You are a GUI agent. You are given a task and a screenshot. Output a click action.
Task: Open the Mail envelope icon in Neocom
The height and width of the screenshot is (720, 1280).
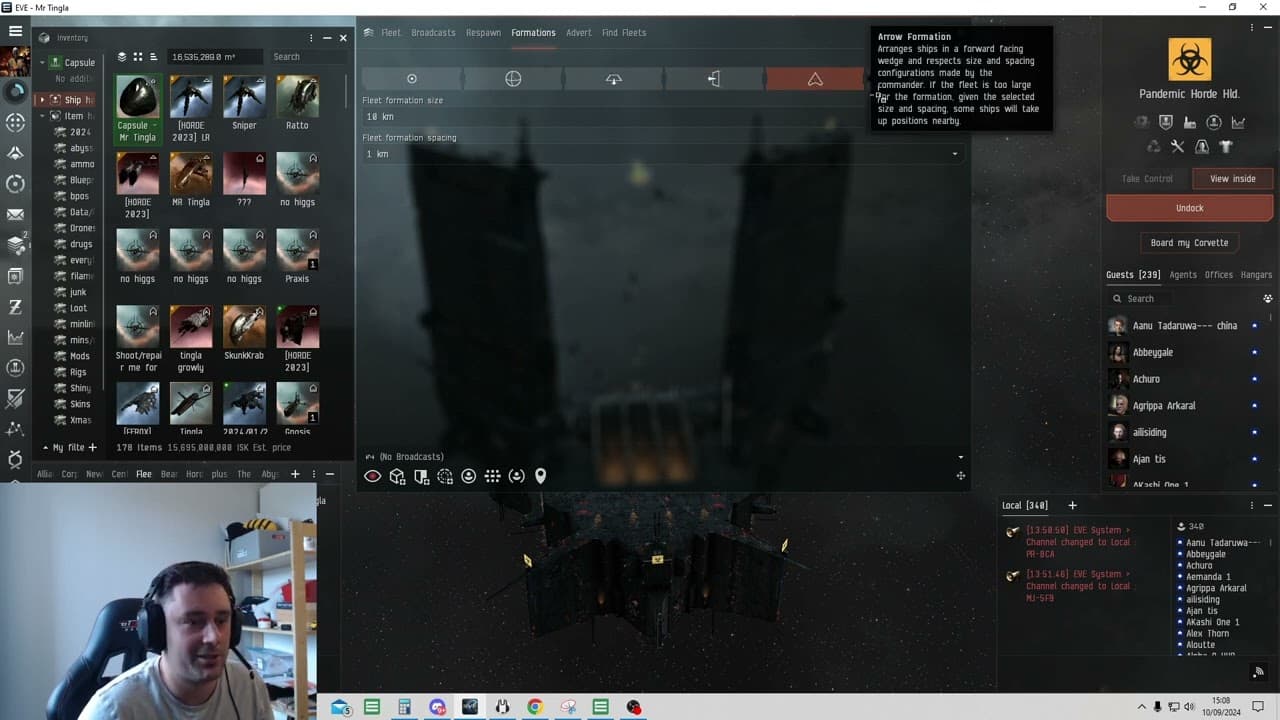click(15, 214)
